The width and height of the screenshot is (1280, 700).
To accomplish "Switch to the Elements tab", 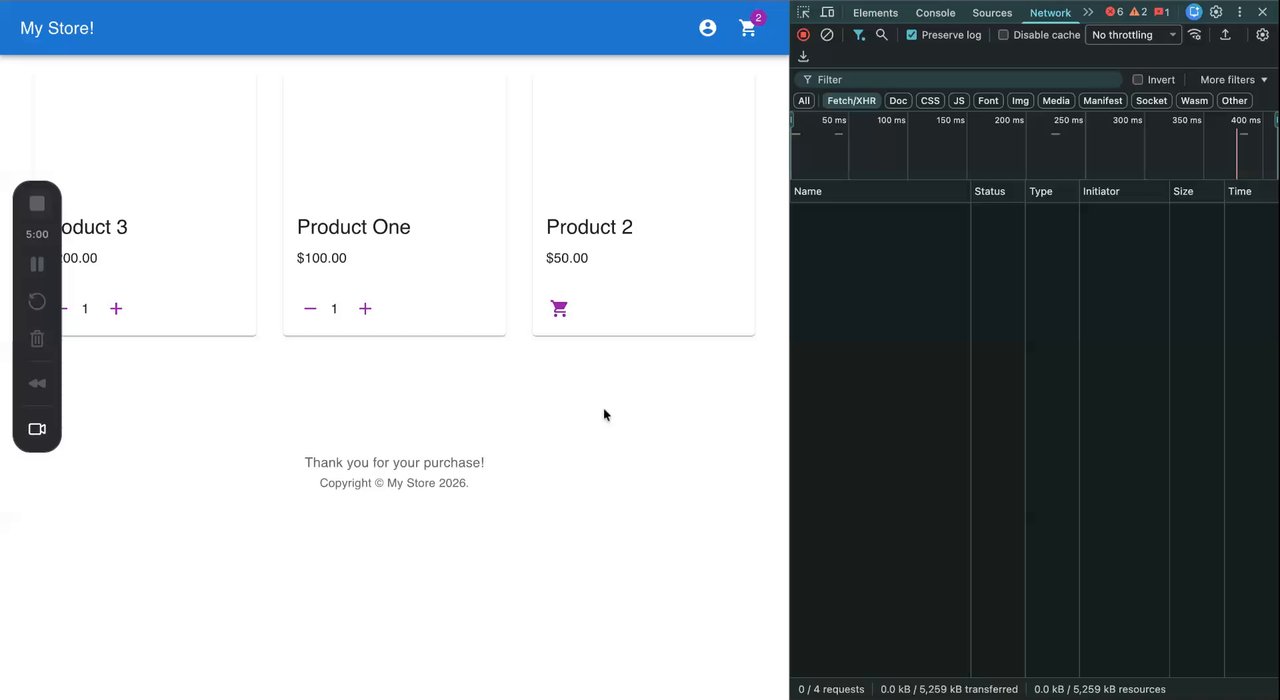I will tap(875, 13).
